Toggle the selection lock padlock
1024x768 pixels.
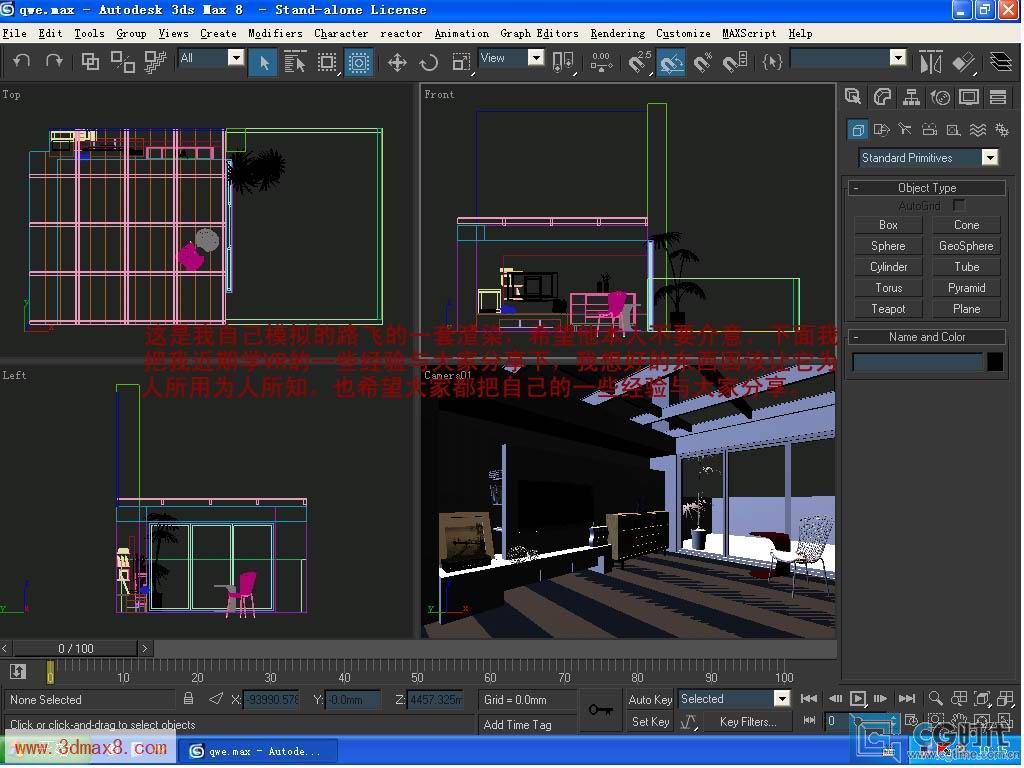(x=188, y=699)
